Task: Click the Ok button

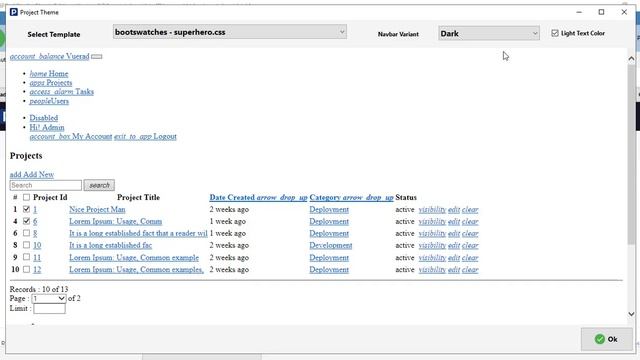Action: [607, 339]
